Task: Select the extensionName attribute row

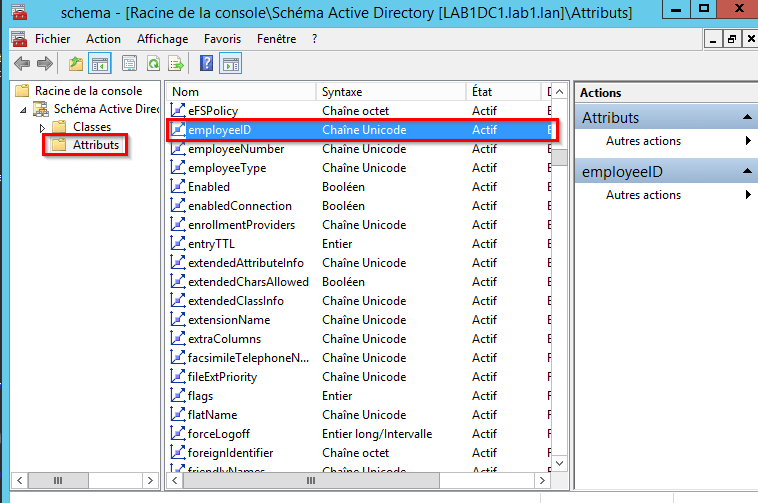Action: [x=361, y=319]
